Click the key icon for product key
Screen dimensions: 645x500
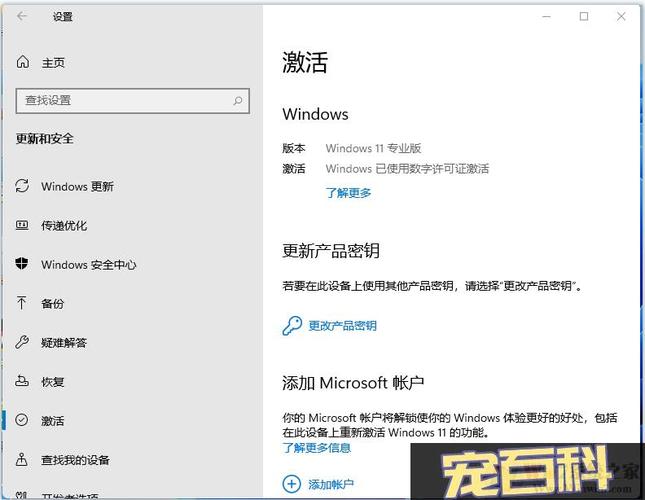pos(292,326)
